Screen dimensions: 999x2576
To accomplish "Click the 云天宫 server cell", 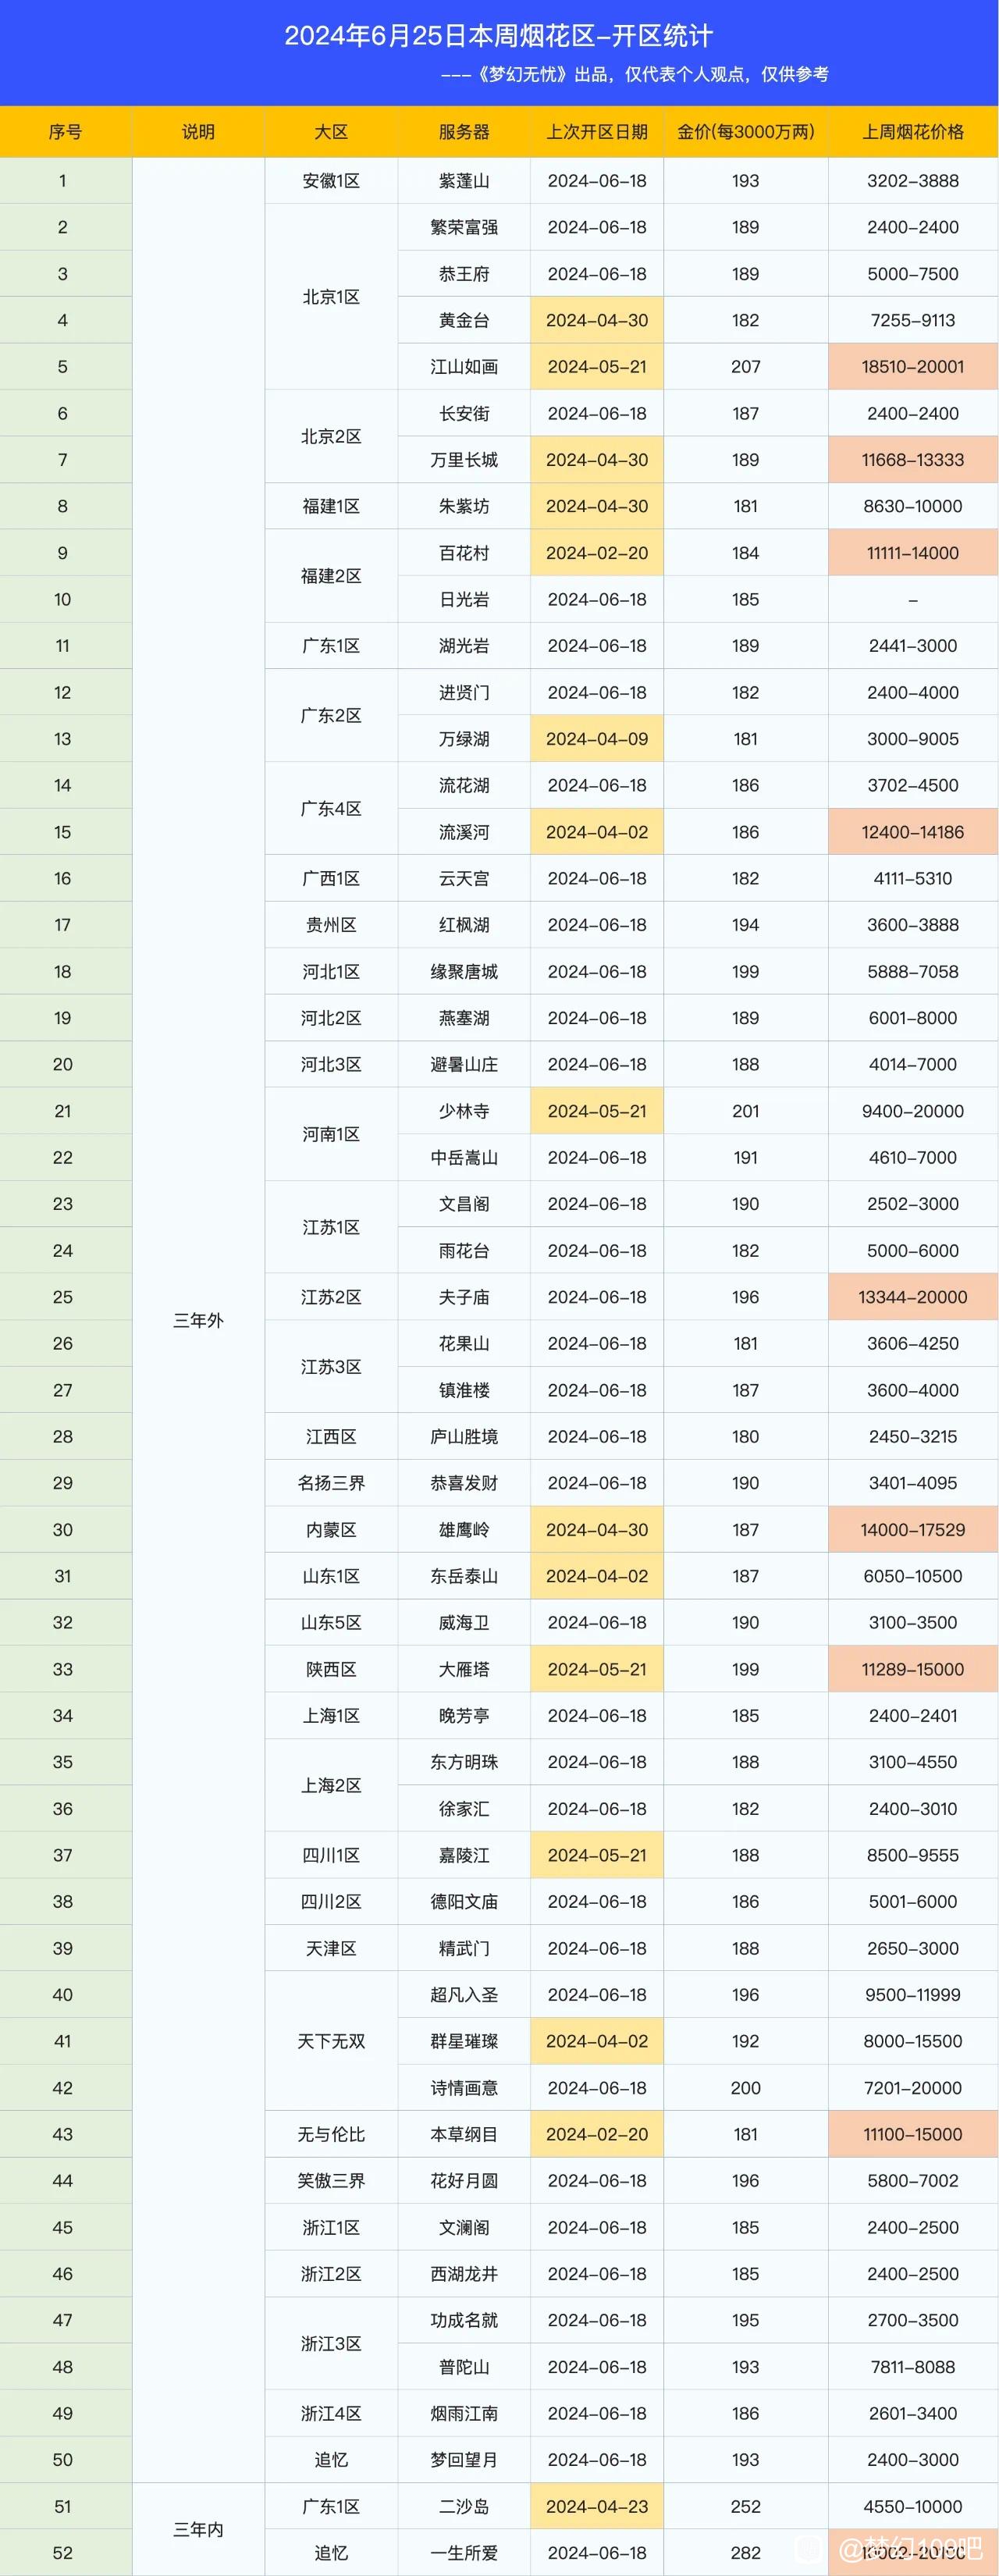I will point(464,878).
